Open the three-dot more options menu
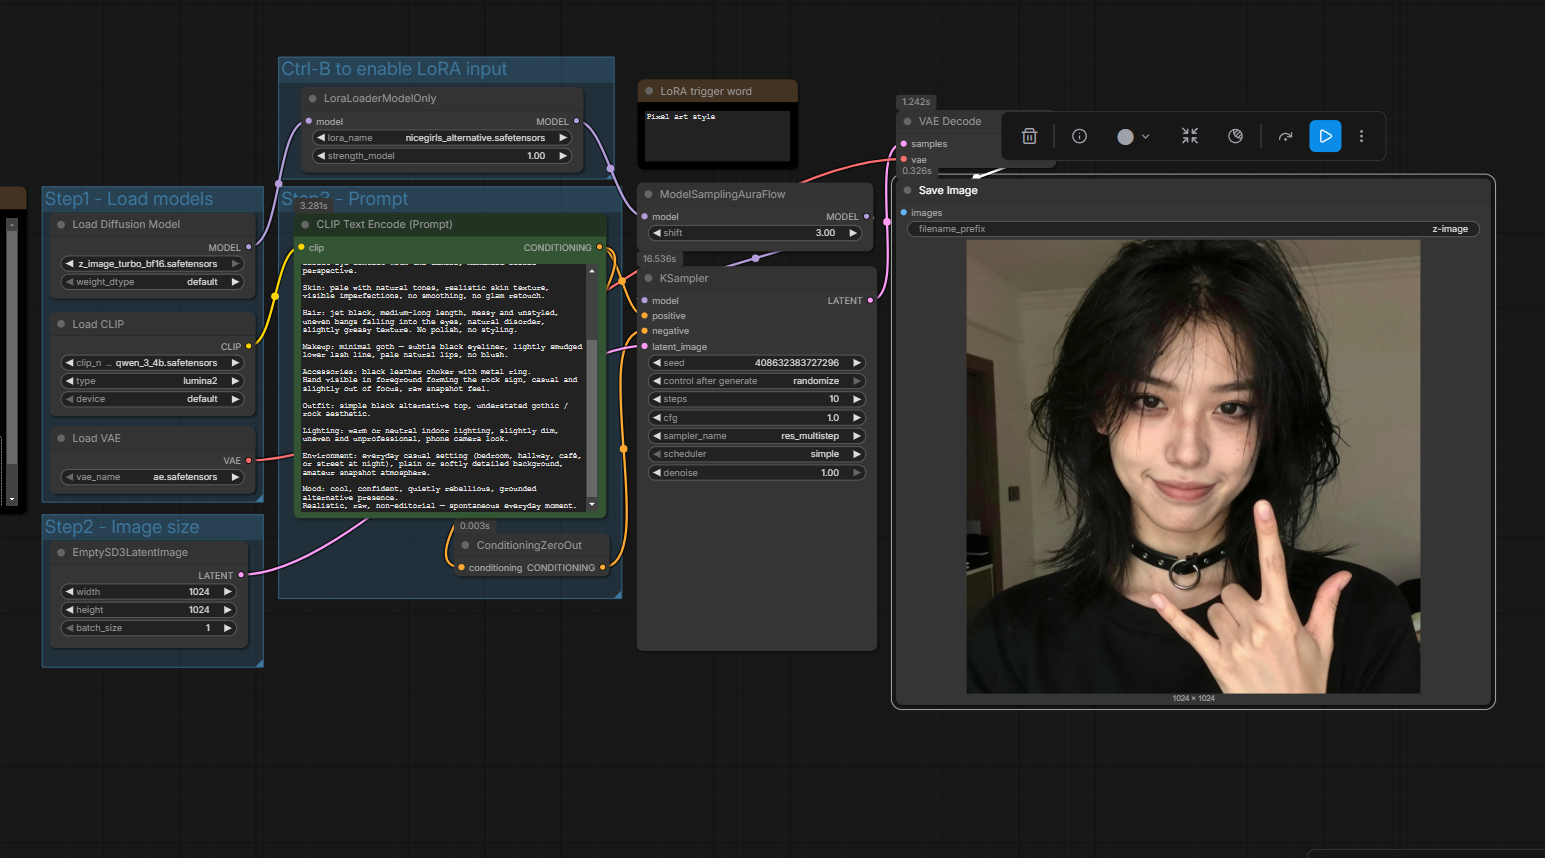1545x858 pixels. 1361,136
